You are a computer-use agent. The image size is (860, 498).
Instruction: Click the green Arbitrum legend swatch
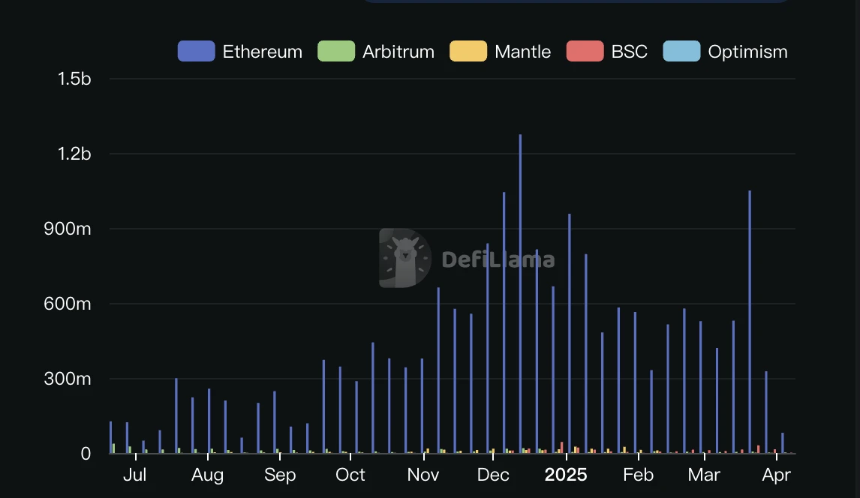point(336,52)
